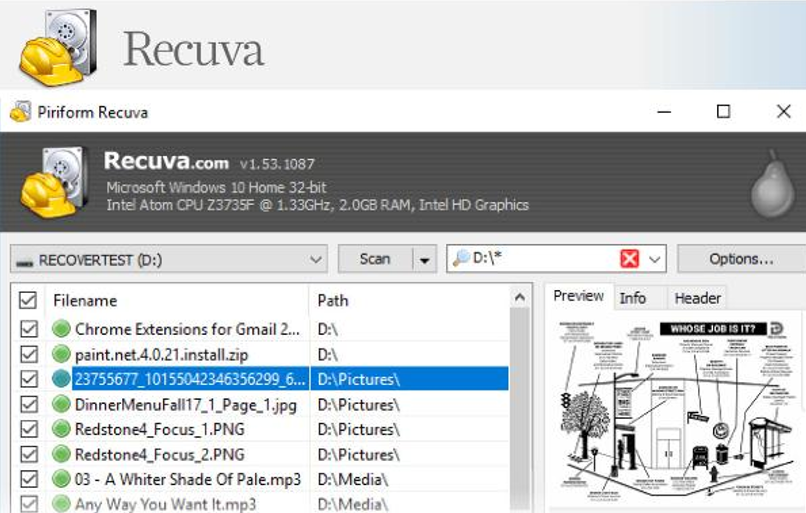This screenshot has width=806, height=513.
Task: Click the green dot for Any Way You Want It.mp3
Action: 61,504
